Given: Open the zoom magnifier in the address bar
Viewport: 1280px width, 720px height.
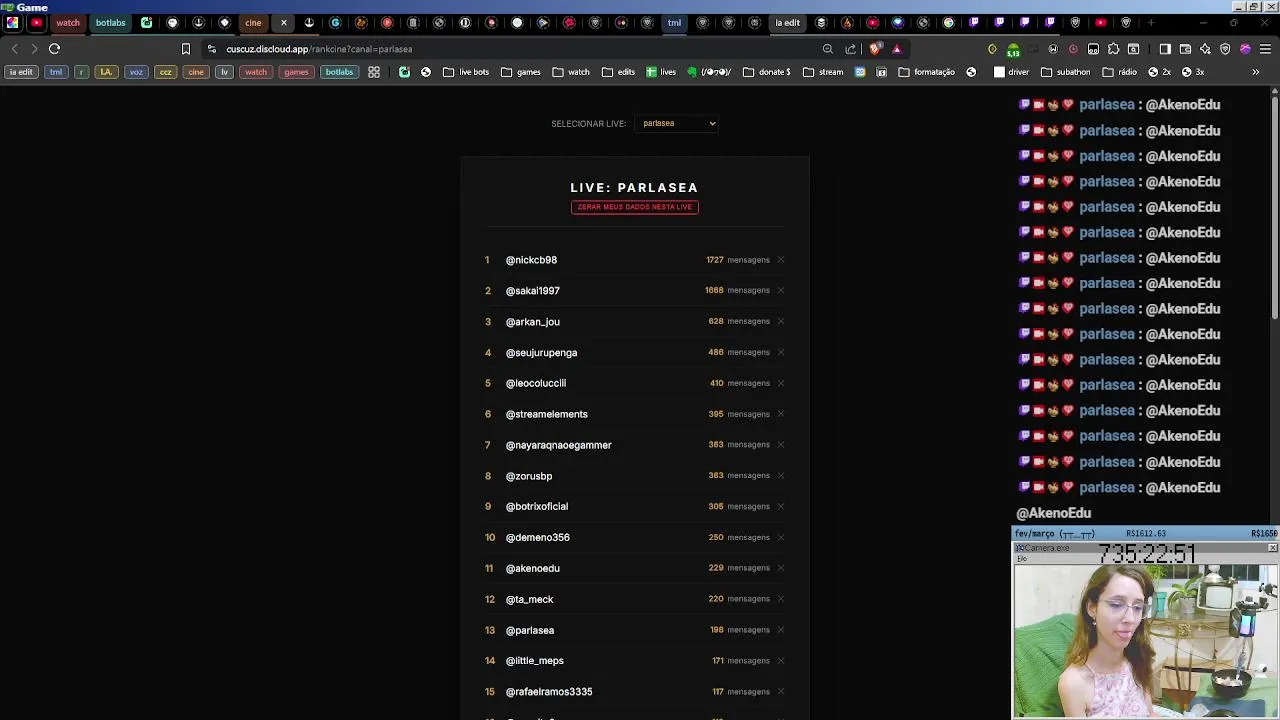Looking at the screenshot, I should pos(827,49).
